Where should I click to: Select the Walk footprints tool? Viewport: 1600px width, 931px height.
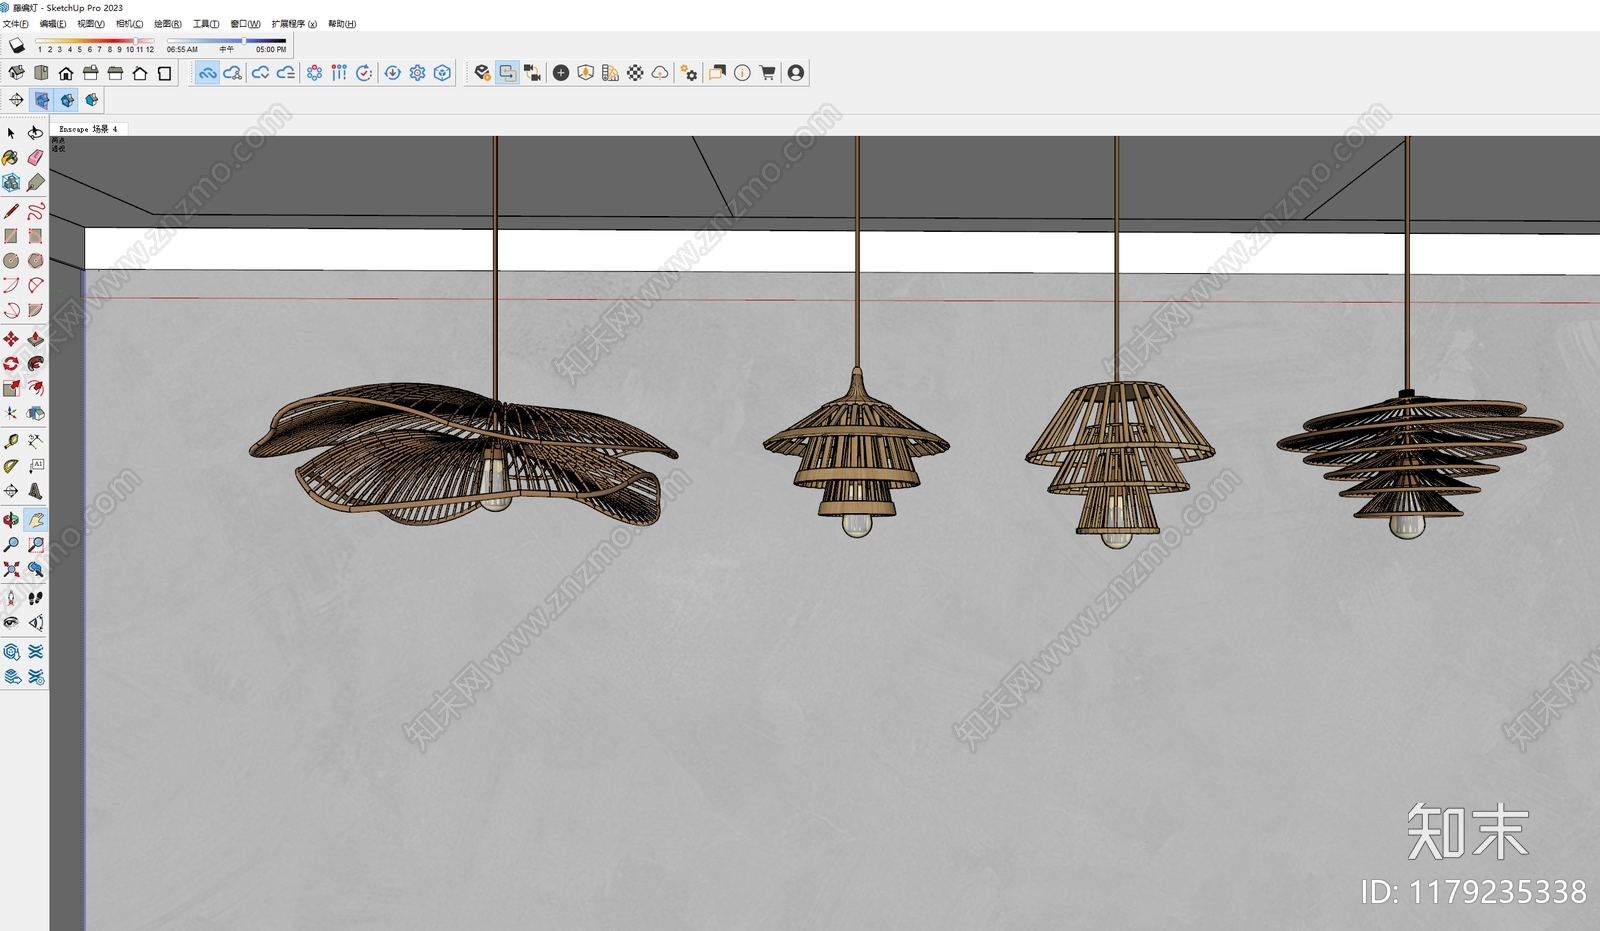[x=35, y=598]
